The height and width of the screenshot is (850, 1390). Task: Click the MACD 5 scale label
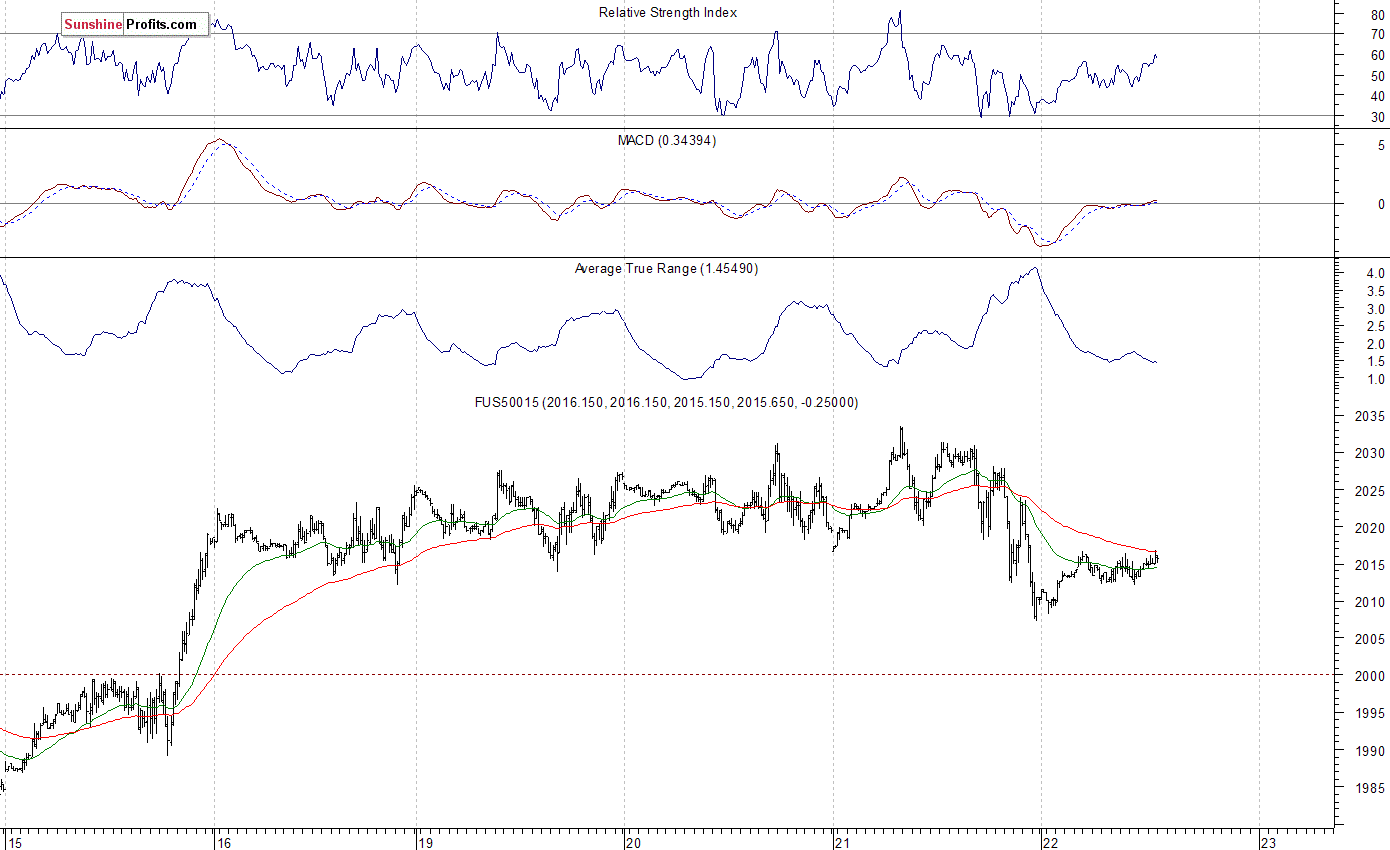pyautogui.click(x=1381, y=146)
